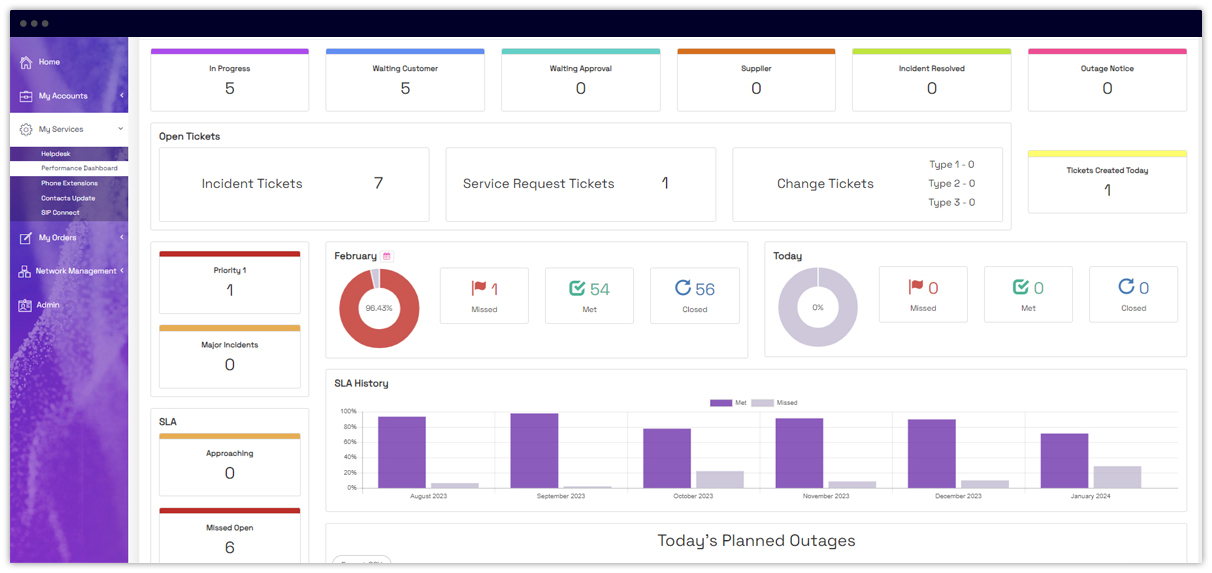Click the refresh icon in Today's Closed card
This screenshot has height=573, width=1212.
click(1126, 288)
